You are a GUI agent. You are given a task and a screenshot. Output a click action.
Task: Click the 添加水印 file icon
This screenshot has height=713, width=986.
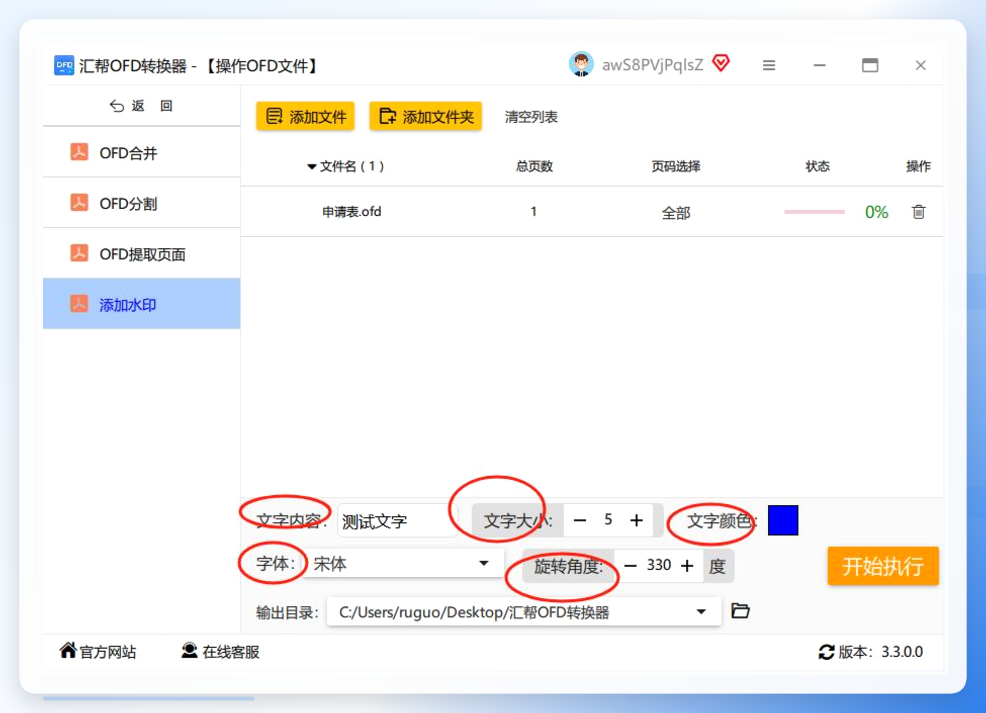point(79,304)
